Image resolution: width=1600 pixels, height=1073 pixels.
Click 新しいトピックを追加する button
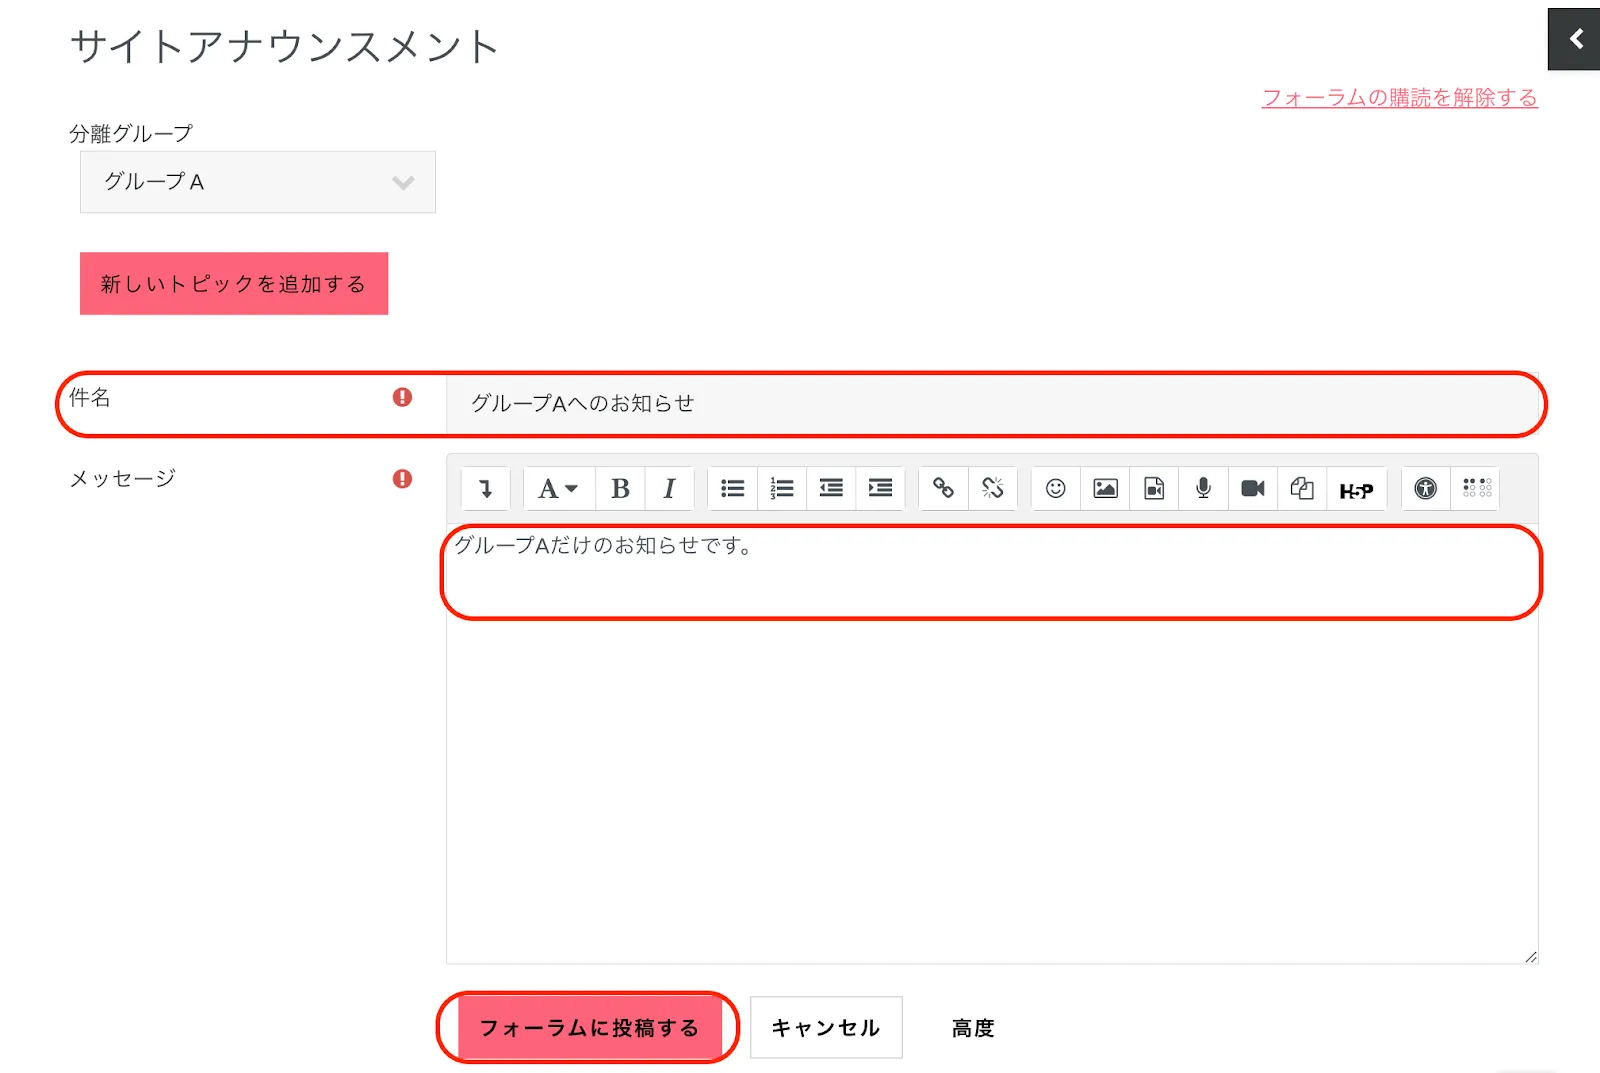[x=234, y=284]
